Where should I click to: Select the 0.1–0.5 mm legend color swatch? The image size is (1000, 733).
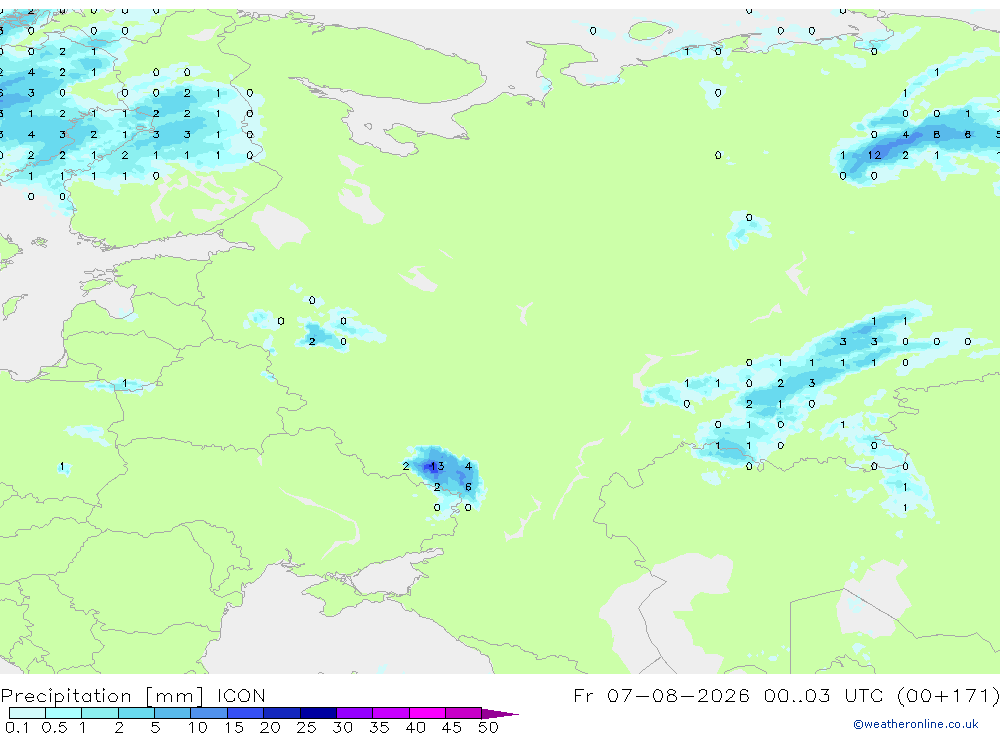click(27, 713)
